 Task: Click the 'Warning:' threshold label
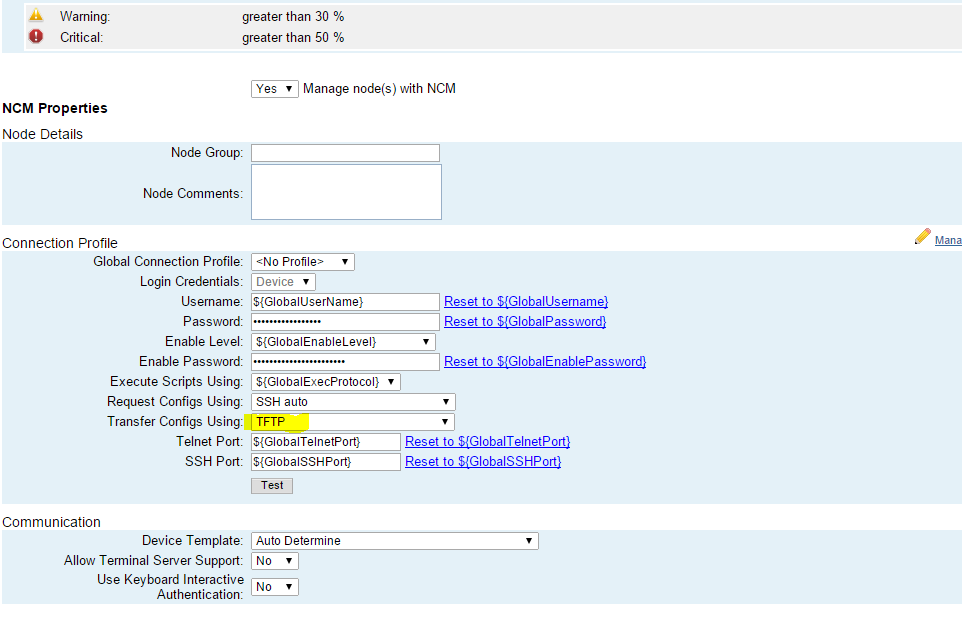(85, 17)
